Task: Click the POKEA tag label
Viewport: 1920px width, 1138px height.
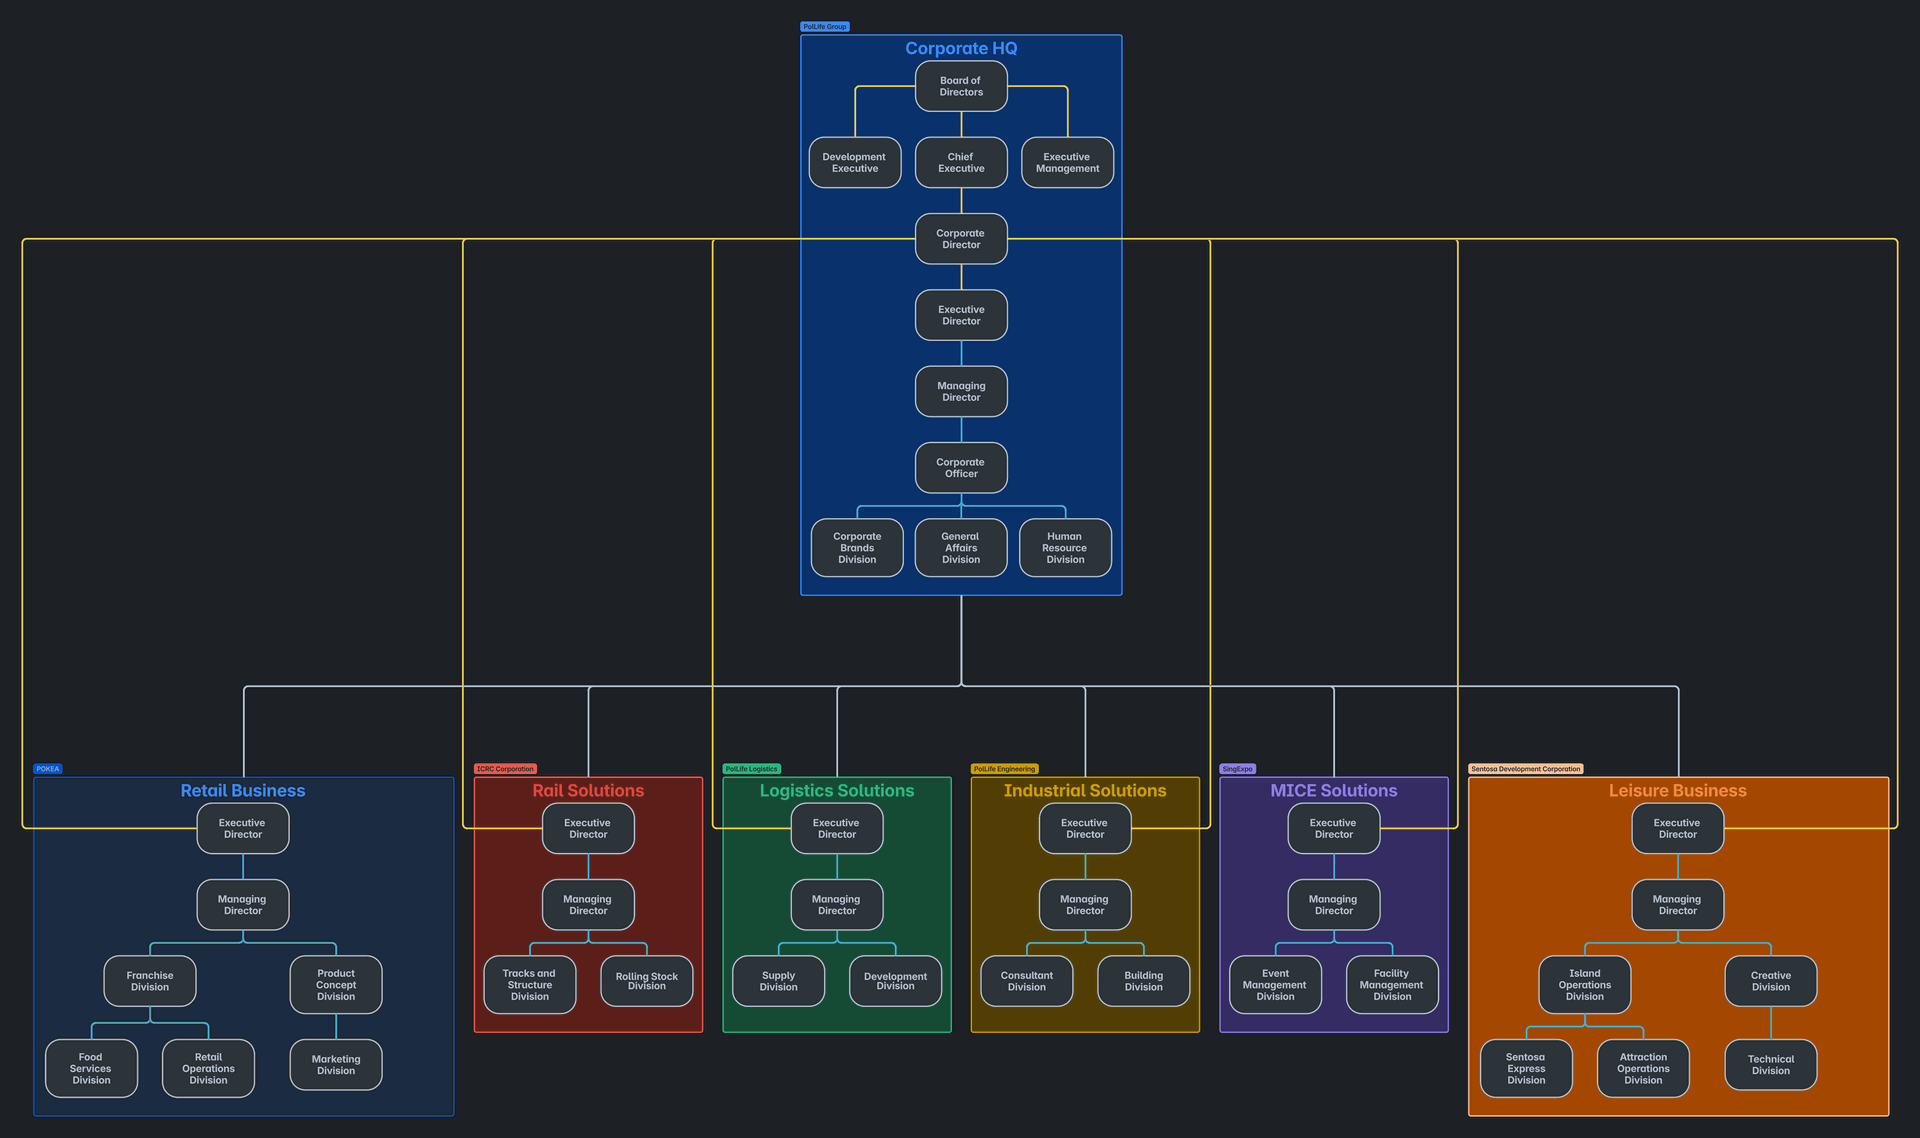Action: tap(48, 769)
